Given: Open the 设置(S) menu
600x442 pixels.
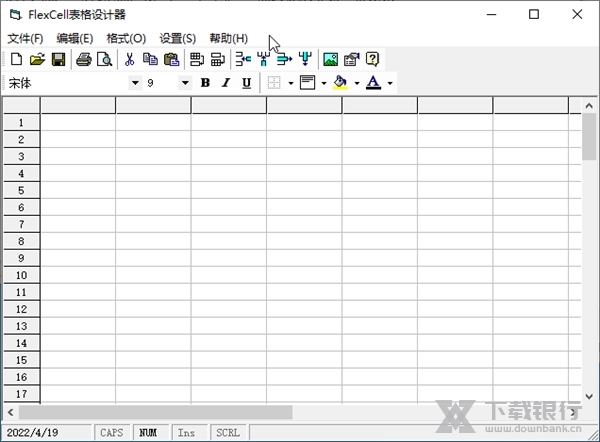Looking at the screenshot, I should [x=178, y=38].
